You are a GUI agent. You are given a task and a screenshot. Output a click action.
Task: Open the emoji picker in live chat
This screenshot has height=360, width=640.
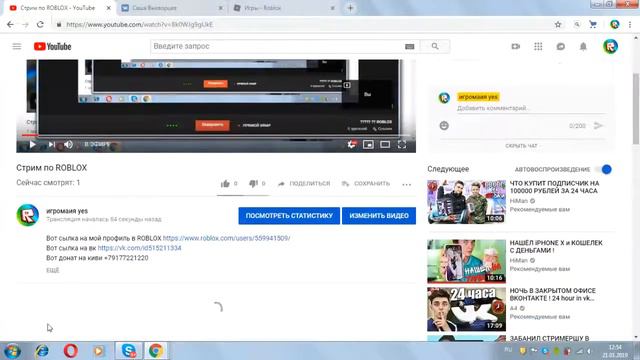[x=444, y=126]
